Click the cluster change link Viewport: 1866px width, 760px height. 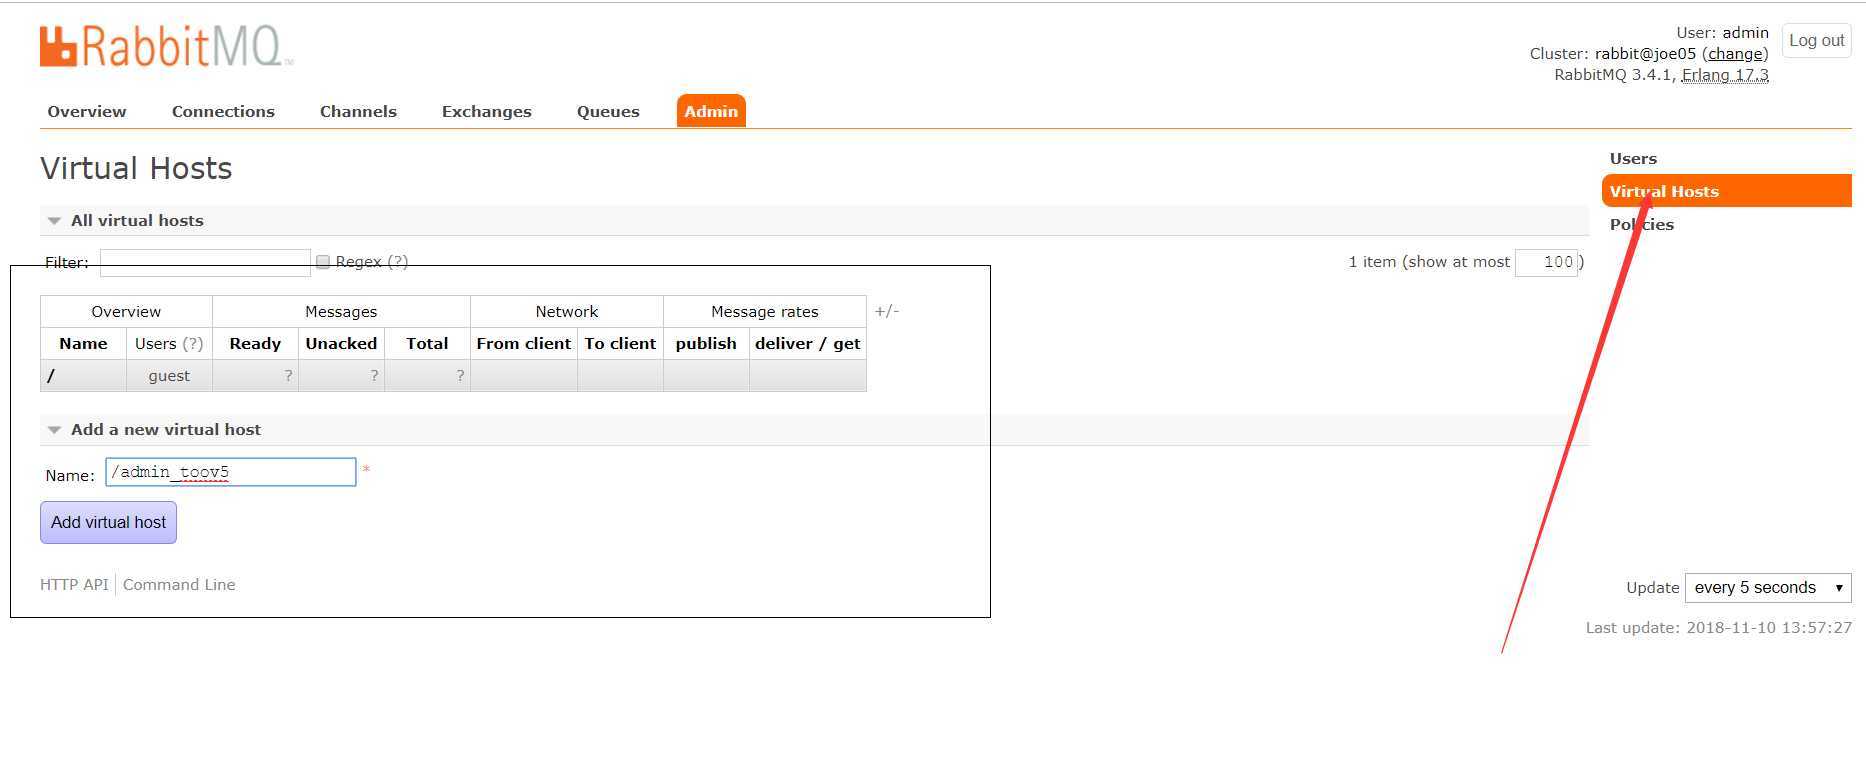[x=1735, y=54]
